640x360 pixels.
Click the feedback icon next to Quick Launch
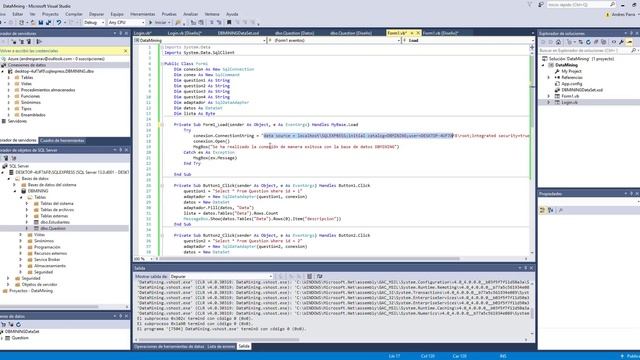(x=540, y=4)
